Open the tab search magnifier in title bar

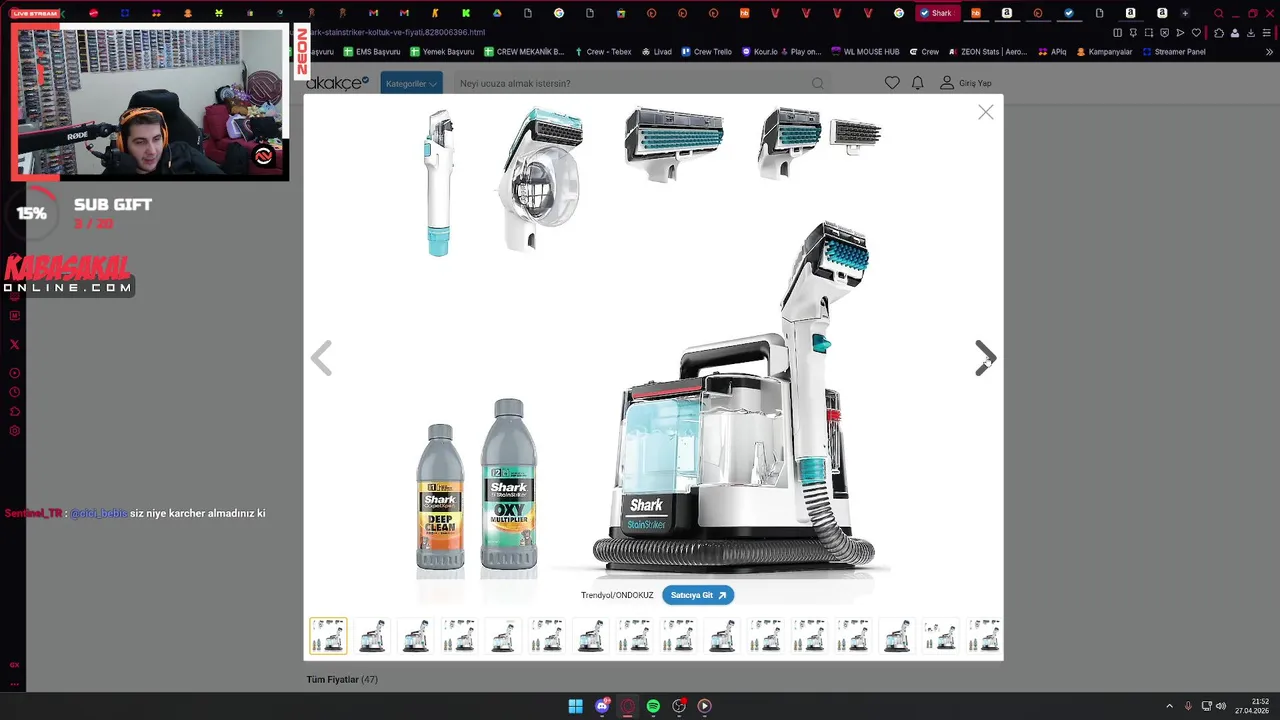[1218, 13]
